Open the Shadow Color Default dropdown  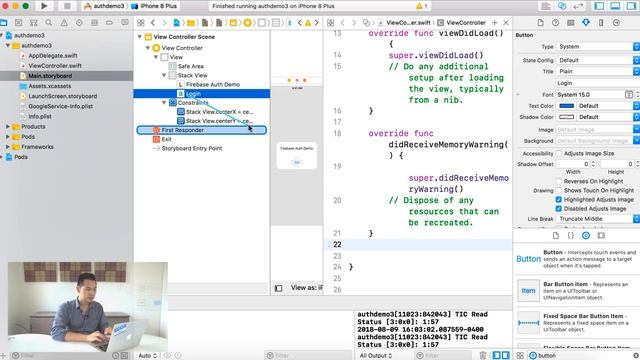tap(608, 117)
